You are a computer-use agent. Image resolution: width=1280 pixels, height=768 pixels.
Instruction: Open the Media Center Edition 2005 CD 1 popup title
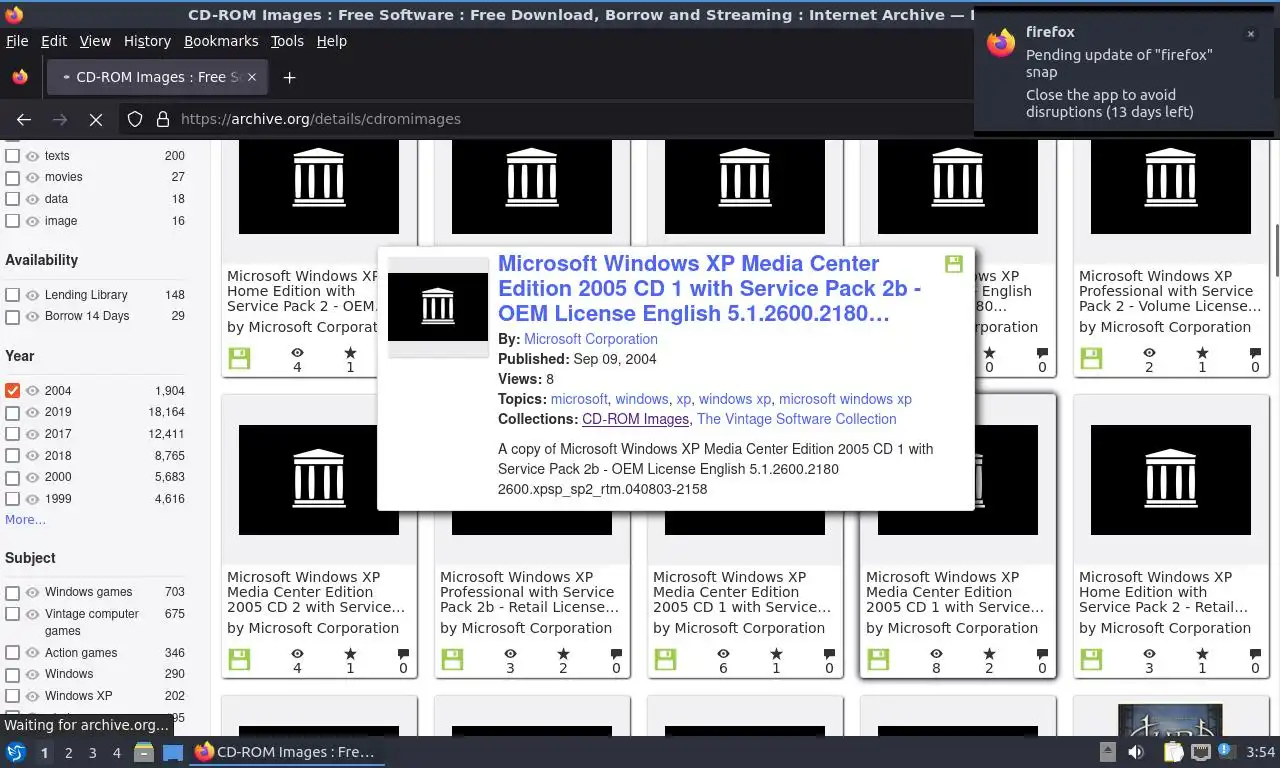[709, 288]
